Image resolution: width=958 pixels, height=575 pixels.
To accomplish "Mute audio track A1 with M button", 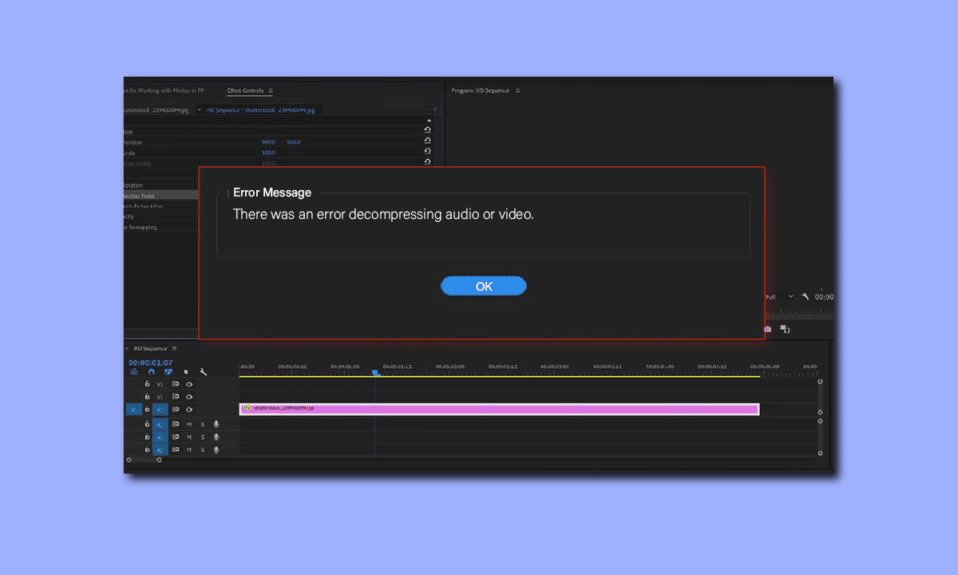I will pos(189,424).
